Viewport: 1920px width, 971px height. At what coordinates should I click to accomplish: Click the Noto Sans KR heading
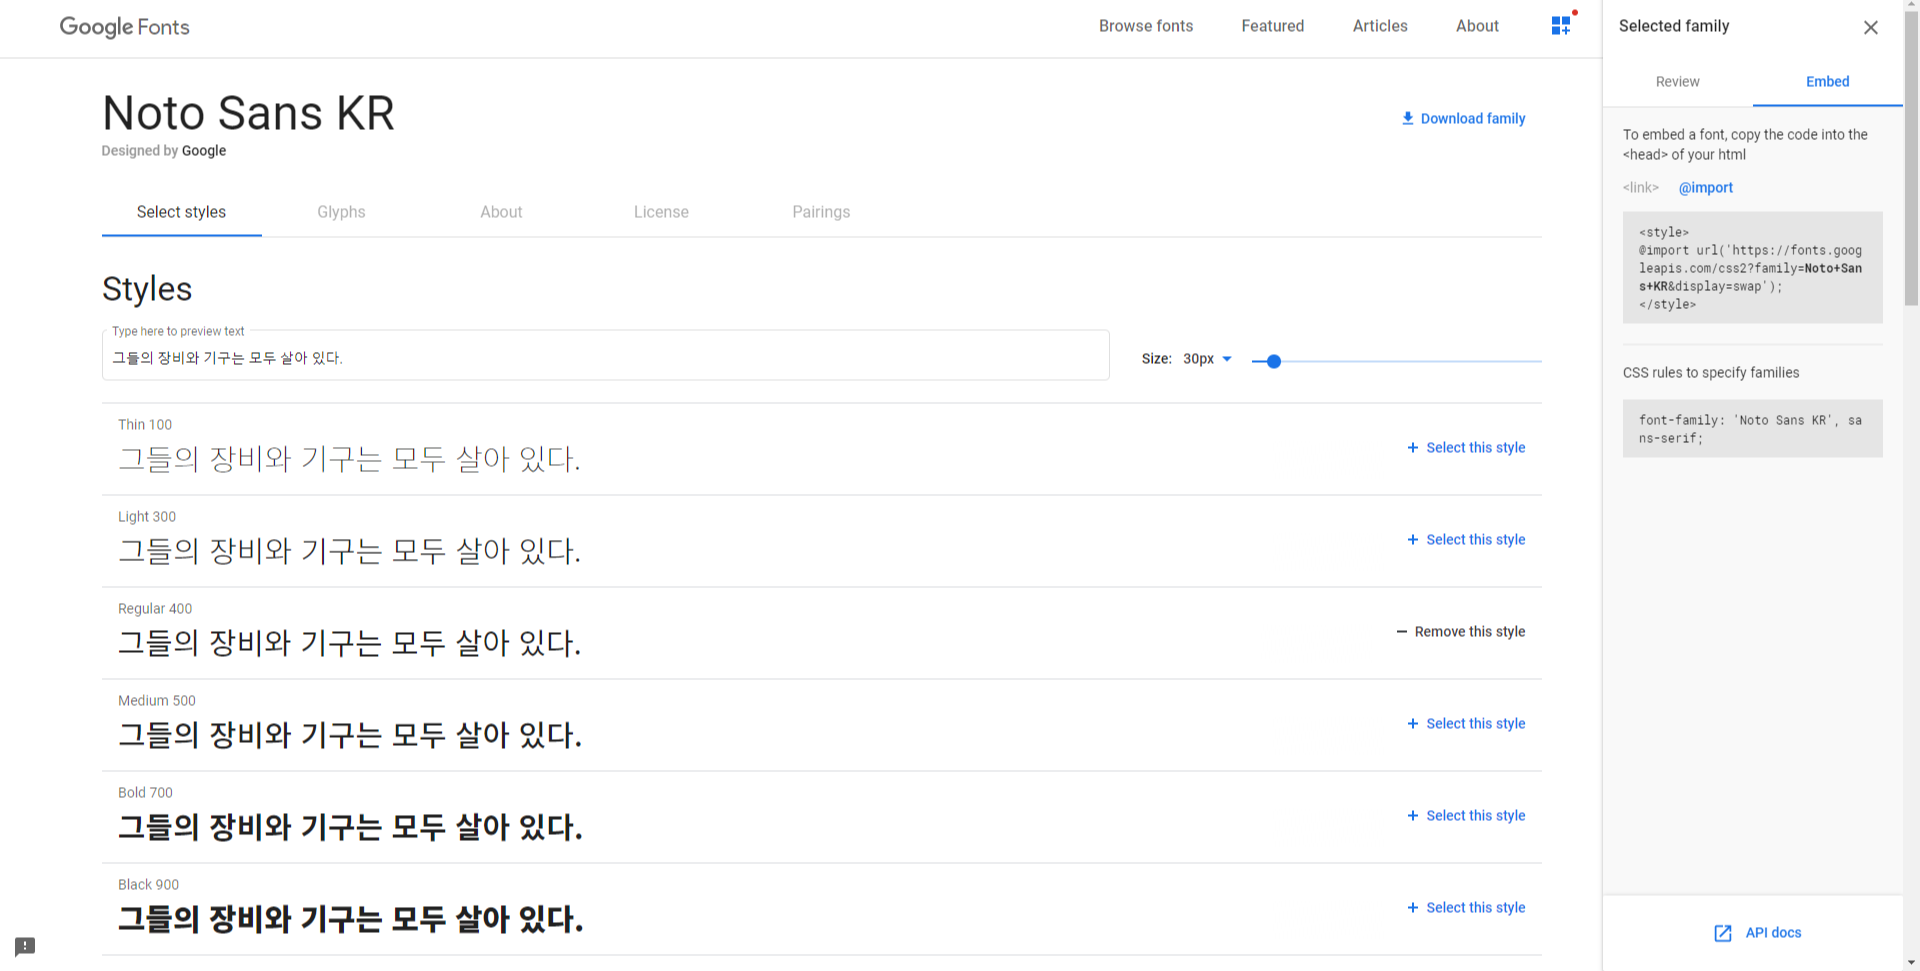point(248,113)
